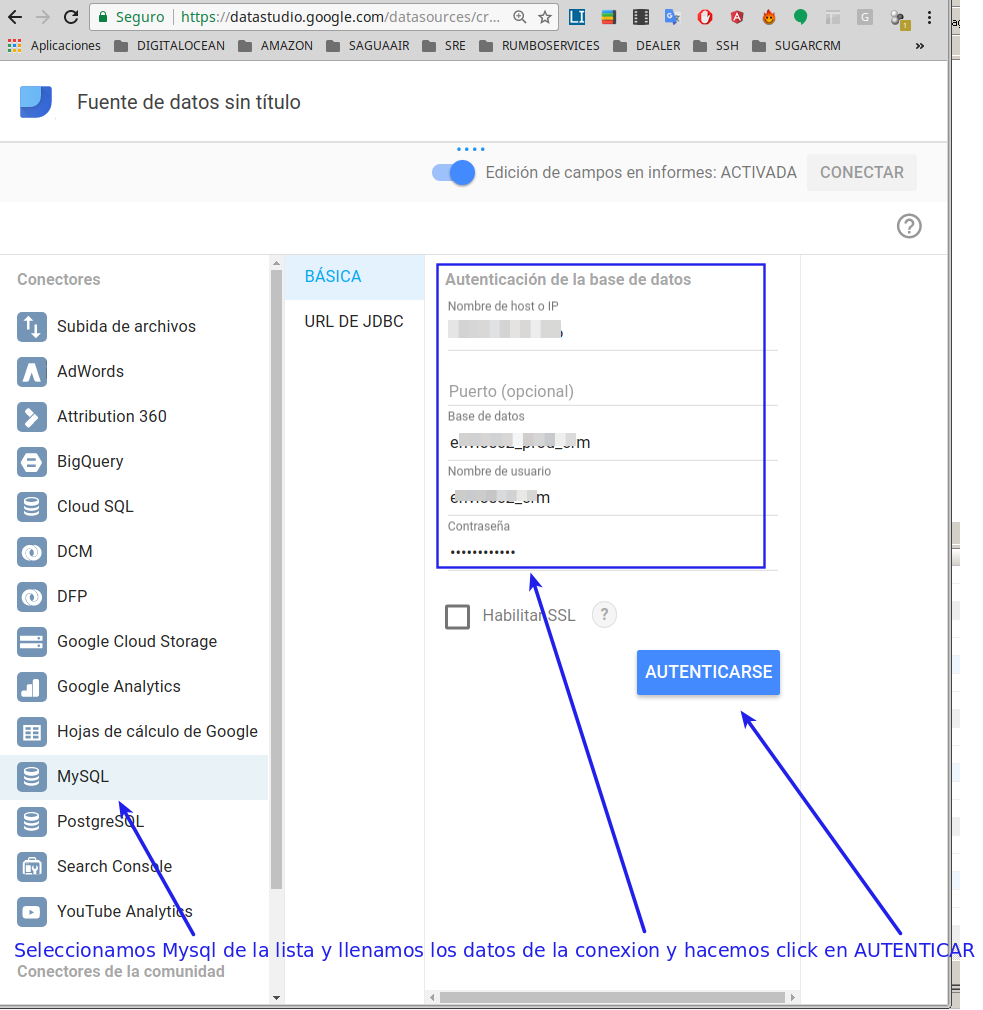Select the MySQL connector icon

(x=32, y=777)
